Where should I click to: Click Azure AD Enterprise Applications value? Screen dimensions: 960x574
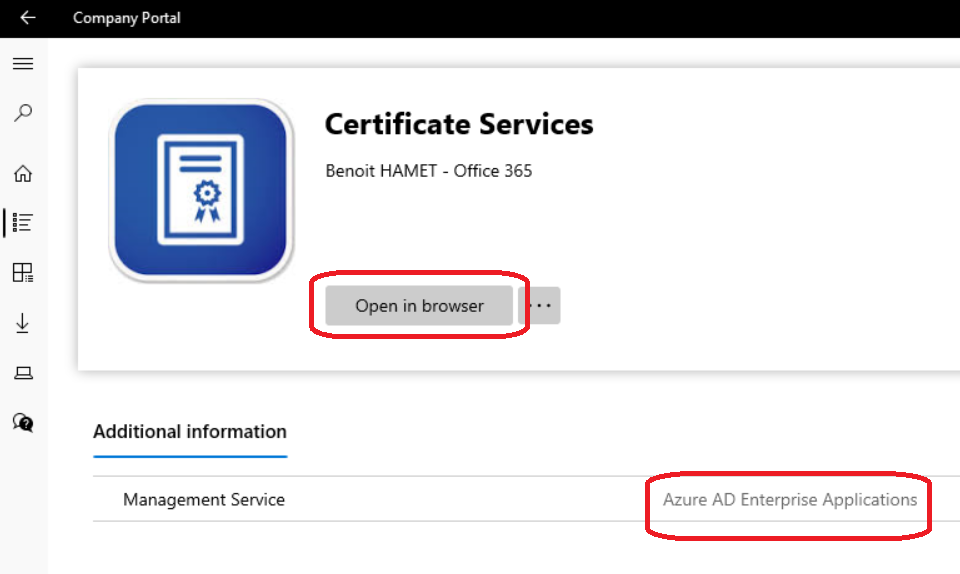click(790, 500)
